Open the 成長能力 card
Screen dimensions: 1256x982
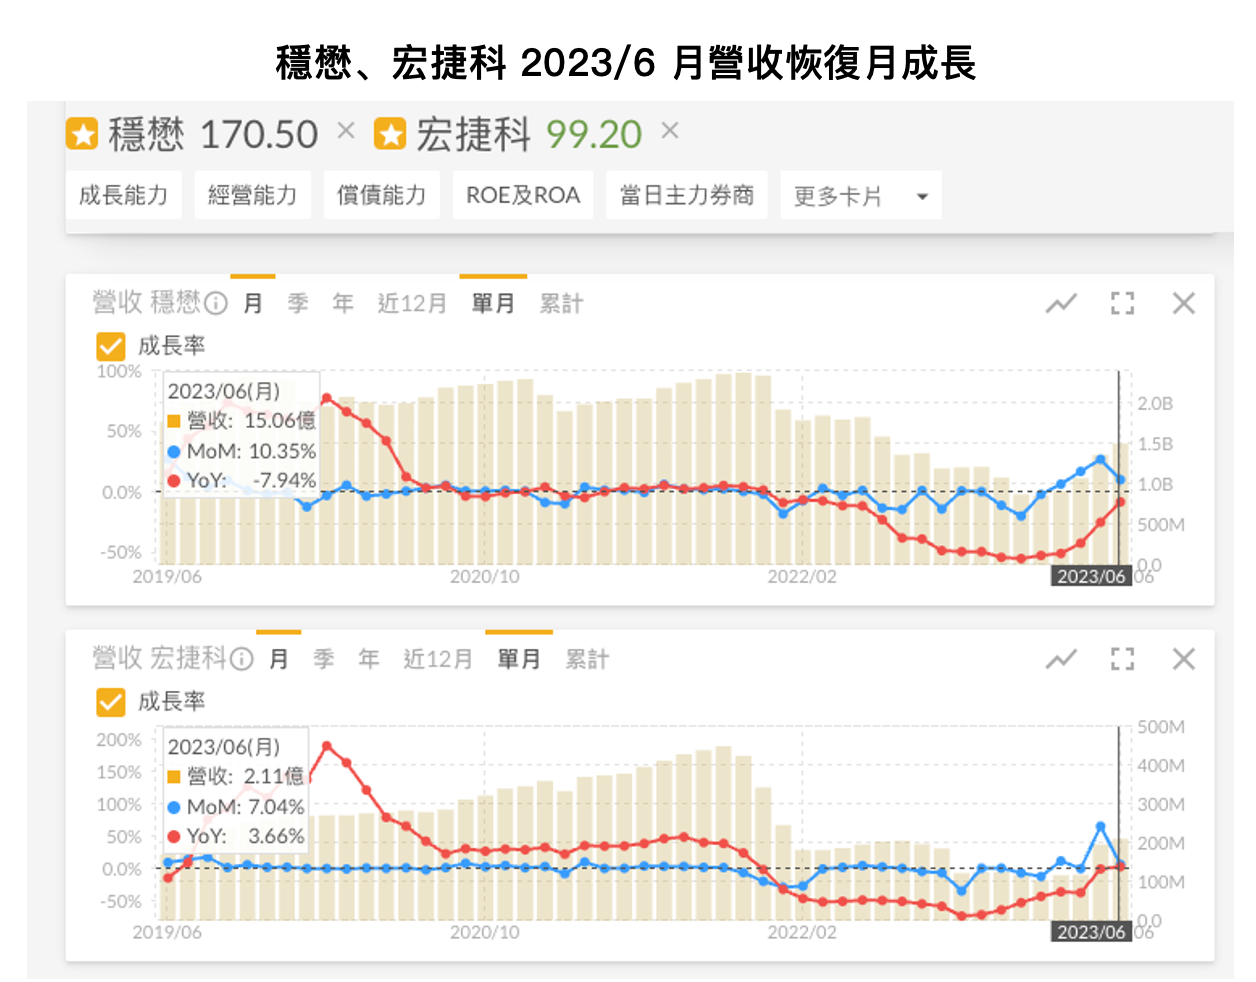[x=124, y=195]
